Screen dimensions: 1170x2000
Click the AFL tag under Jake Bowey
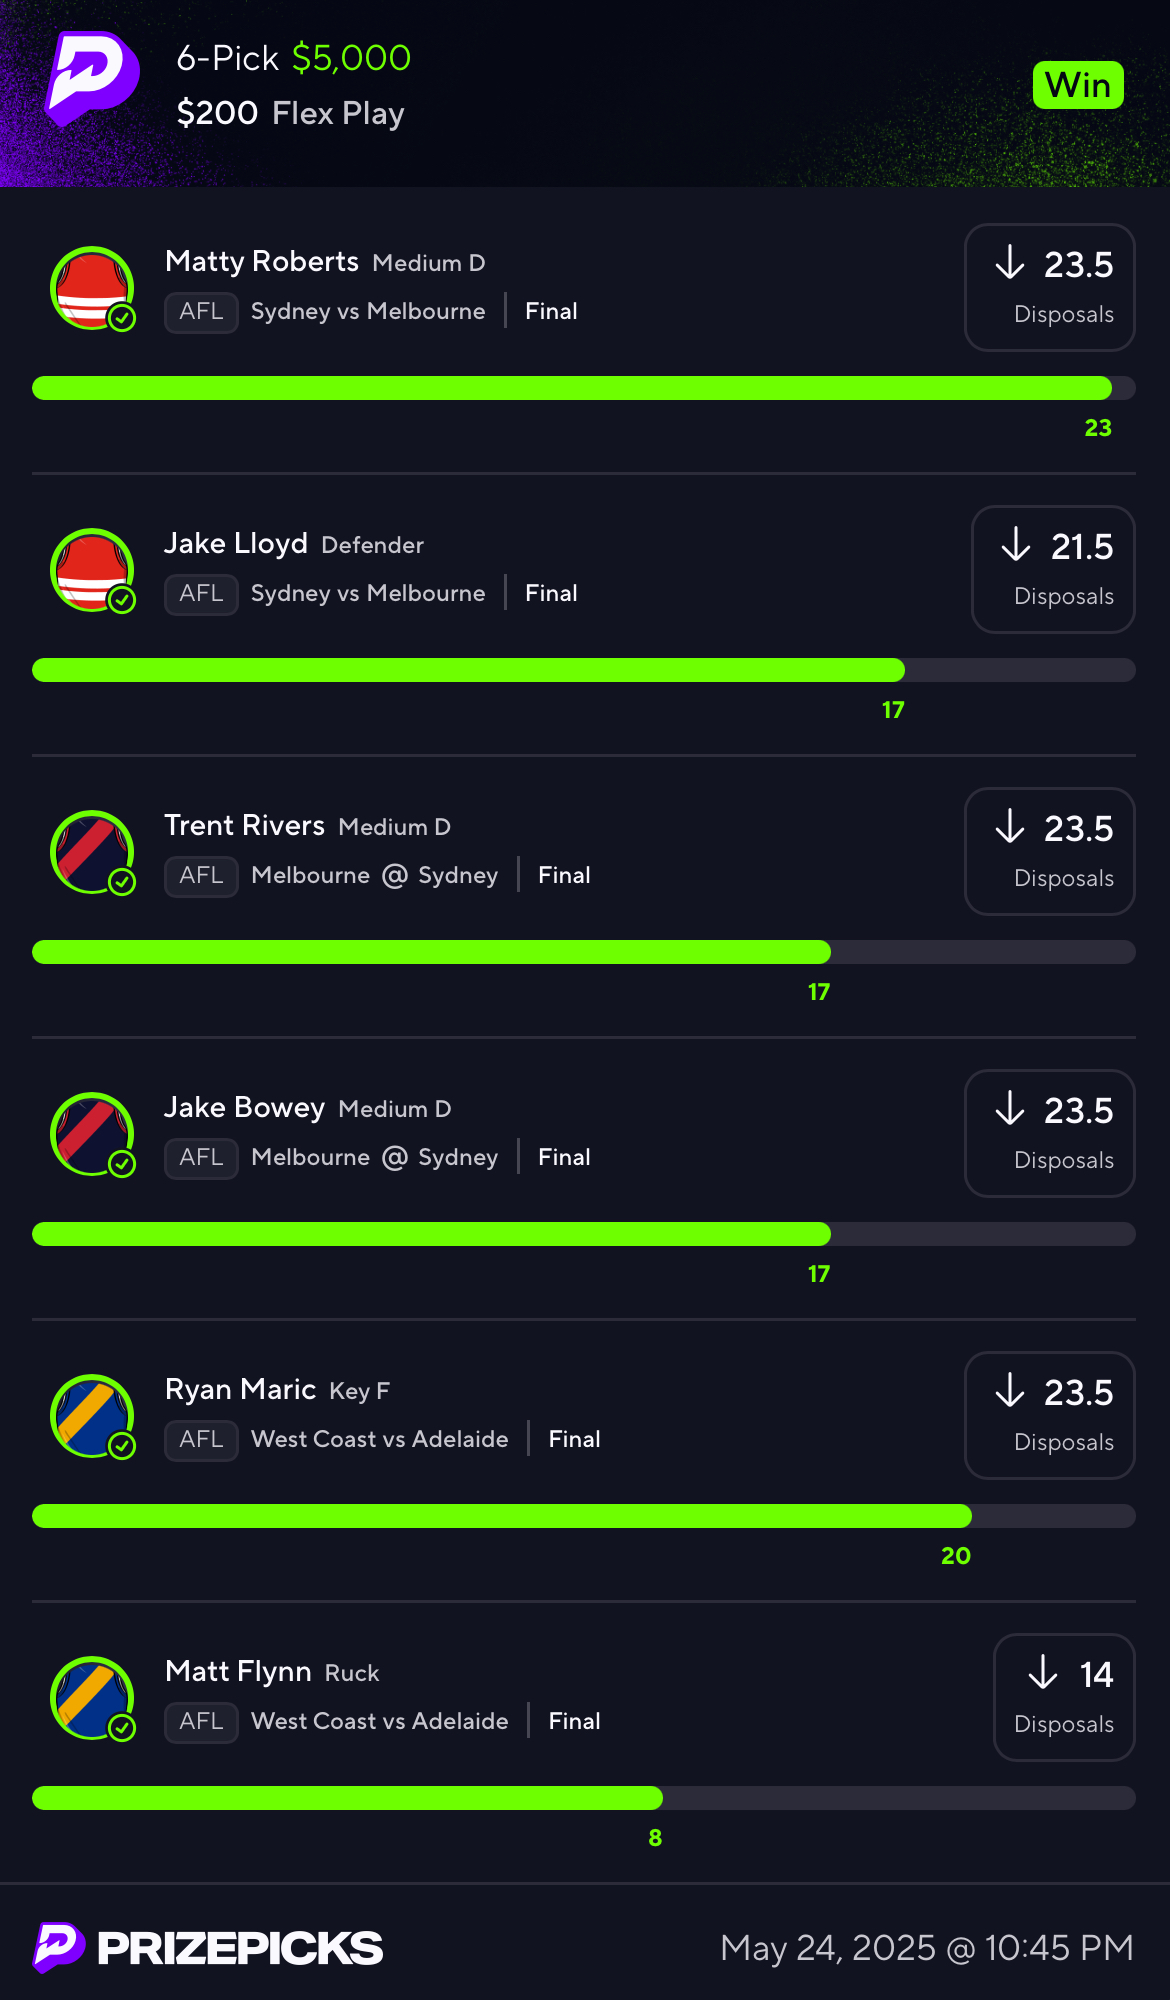tap(201, 1158)
